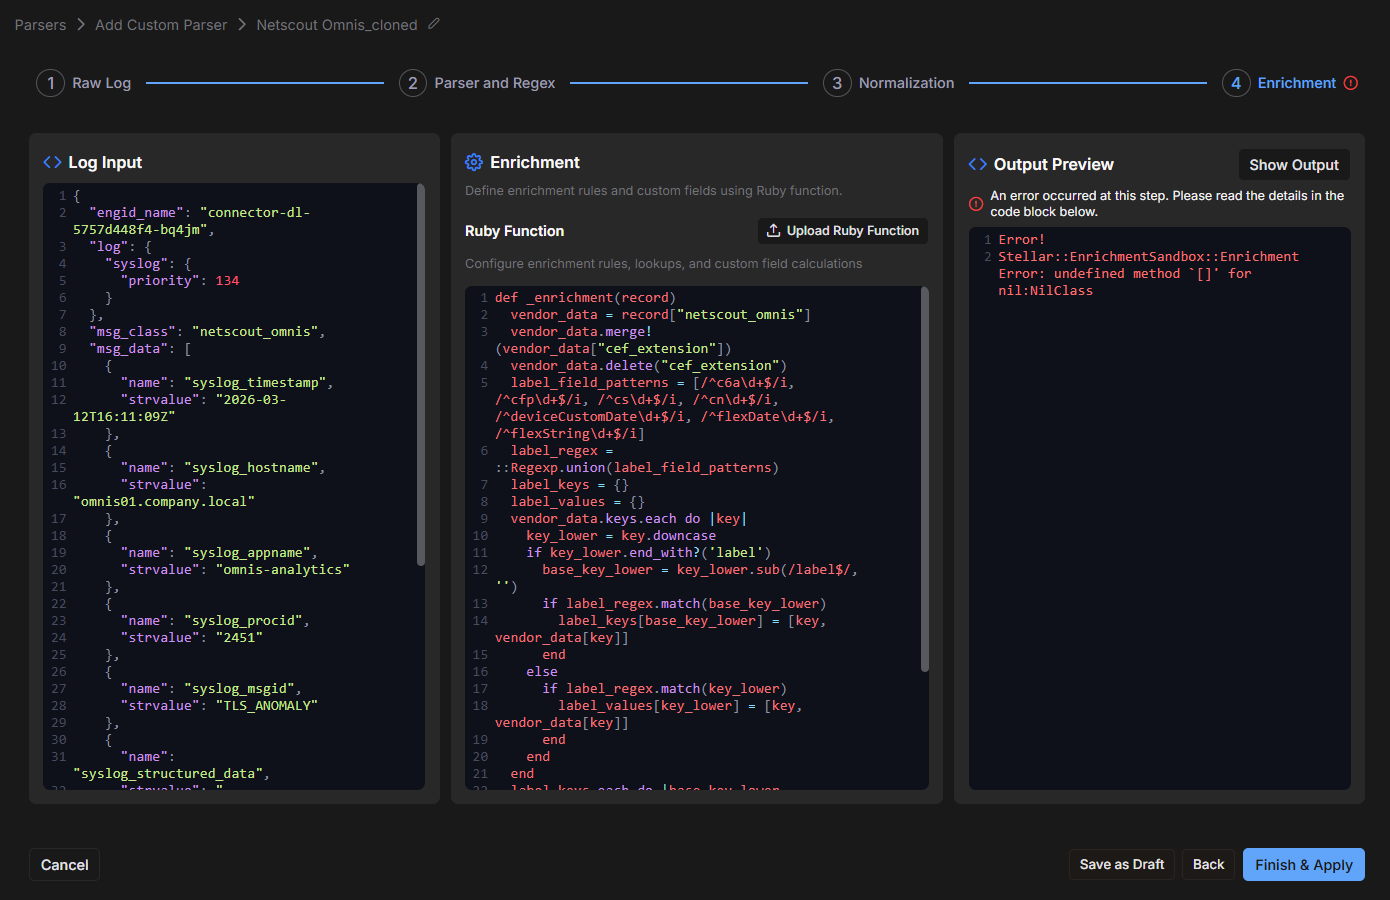Click the Stellar::EnrichmentSandbox error text
The height and width of the screenshot is (900, 1390).
pyautogui.click(x=1148, y=273)
